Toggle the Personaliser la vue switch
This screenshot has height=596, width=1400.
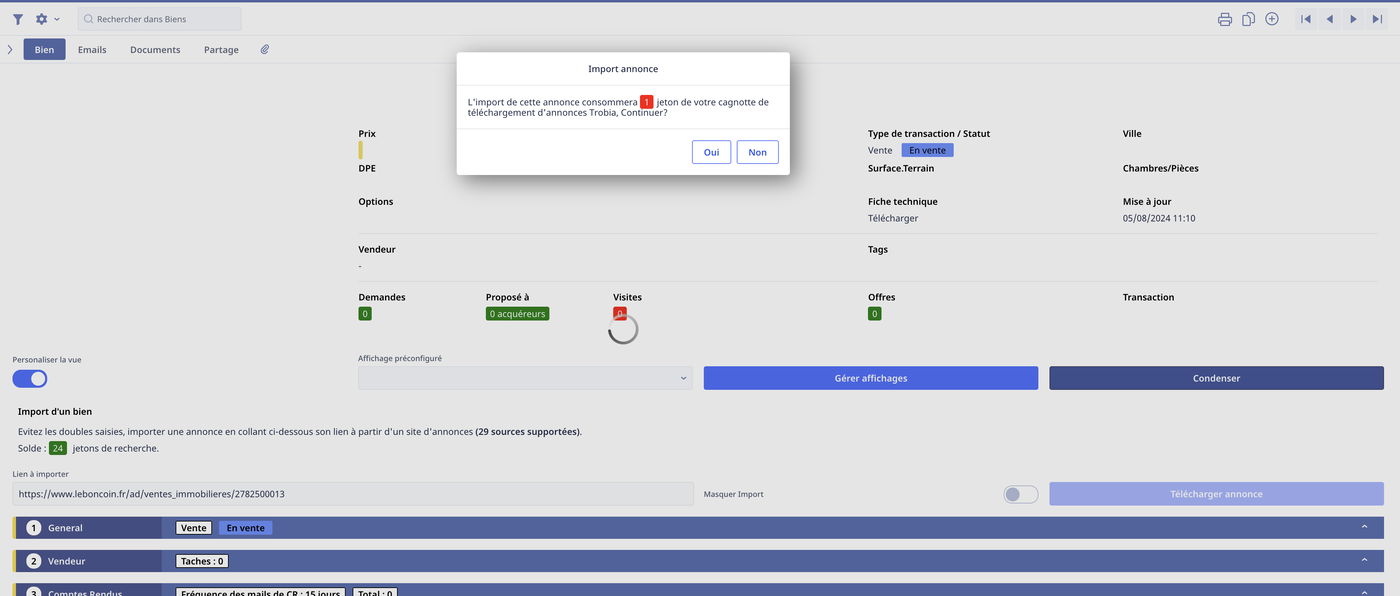point(30,379)
